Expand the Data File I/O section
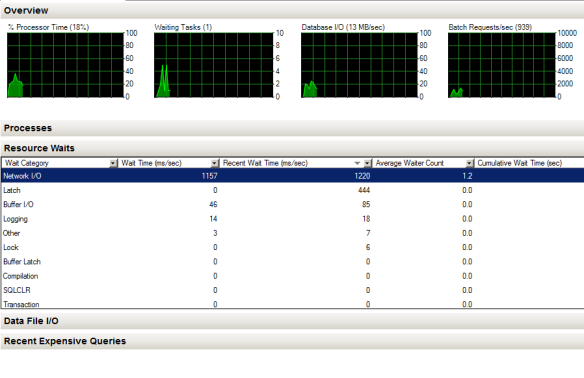The image size is (584, 378). point(292,321)
